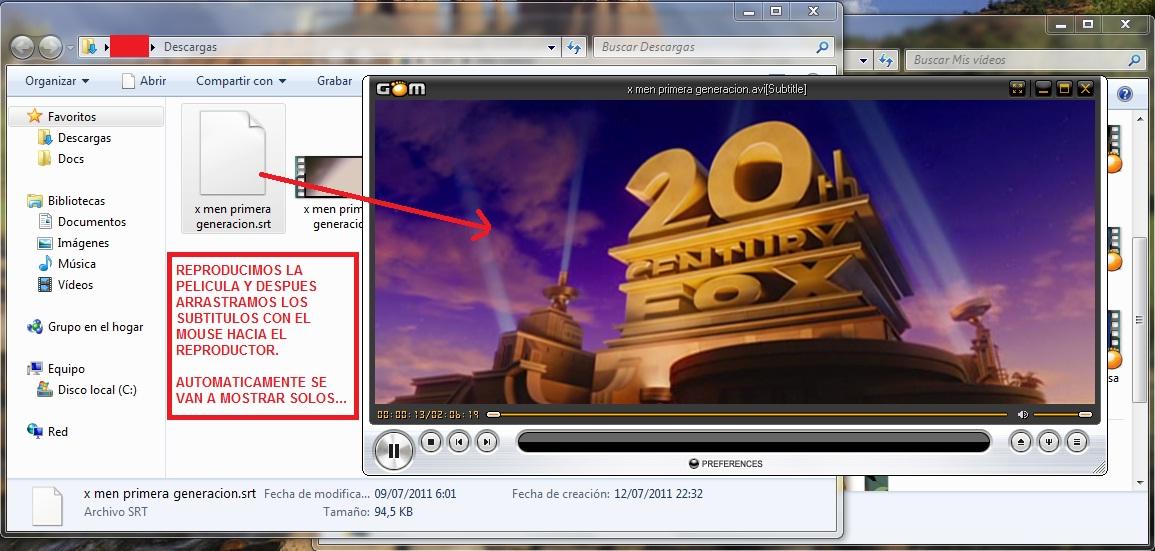Open the Organizar menu

(x=57, y=81)
